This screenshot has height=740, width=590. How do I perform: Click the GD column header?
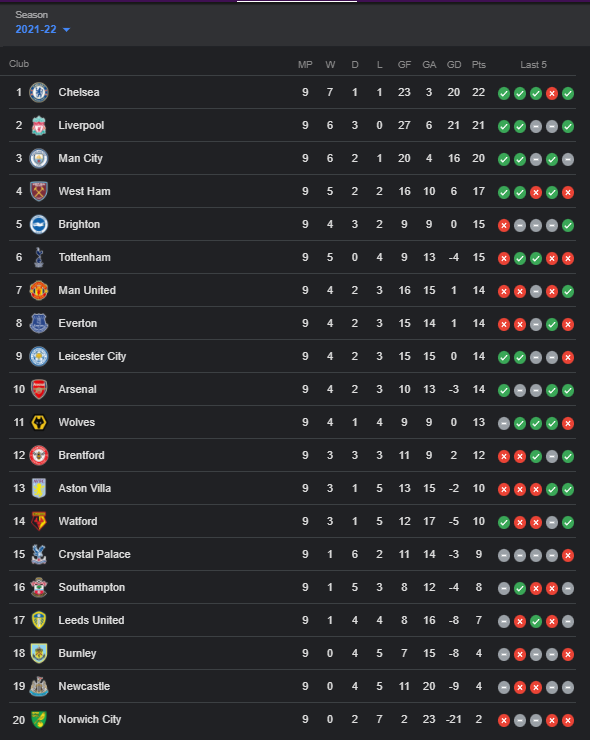[x=454, y=65]
